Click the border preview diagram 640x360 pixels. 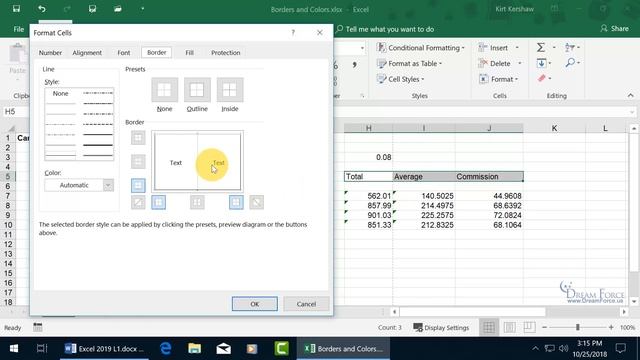point(198,162)
